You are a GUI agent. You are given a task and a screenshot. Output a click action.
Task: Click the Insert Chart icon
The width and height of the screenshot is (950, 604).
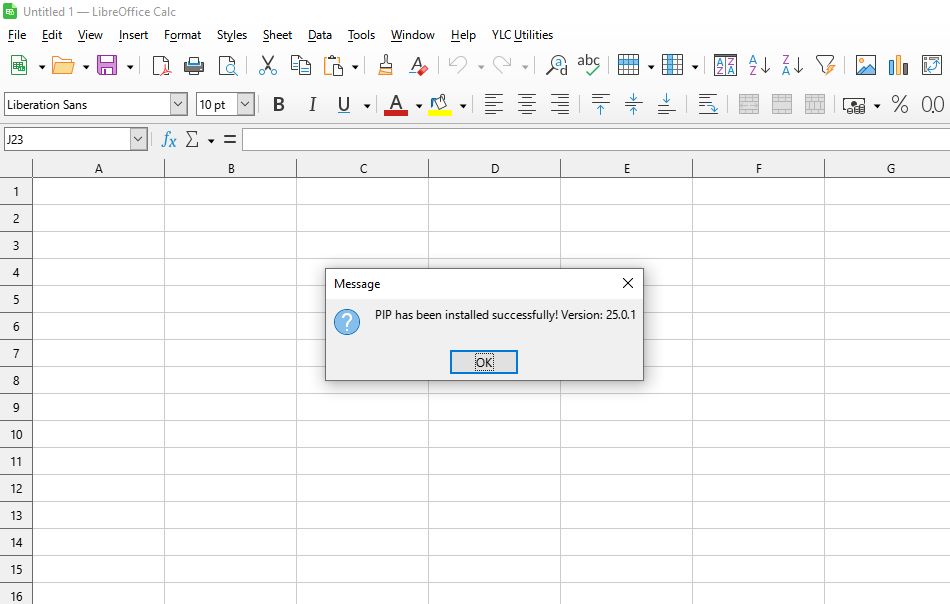click(898, 66)
